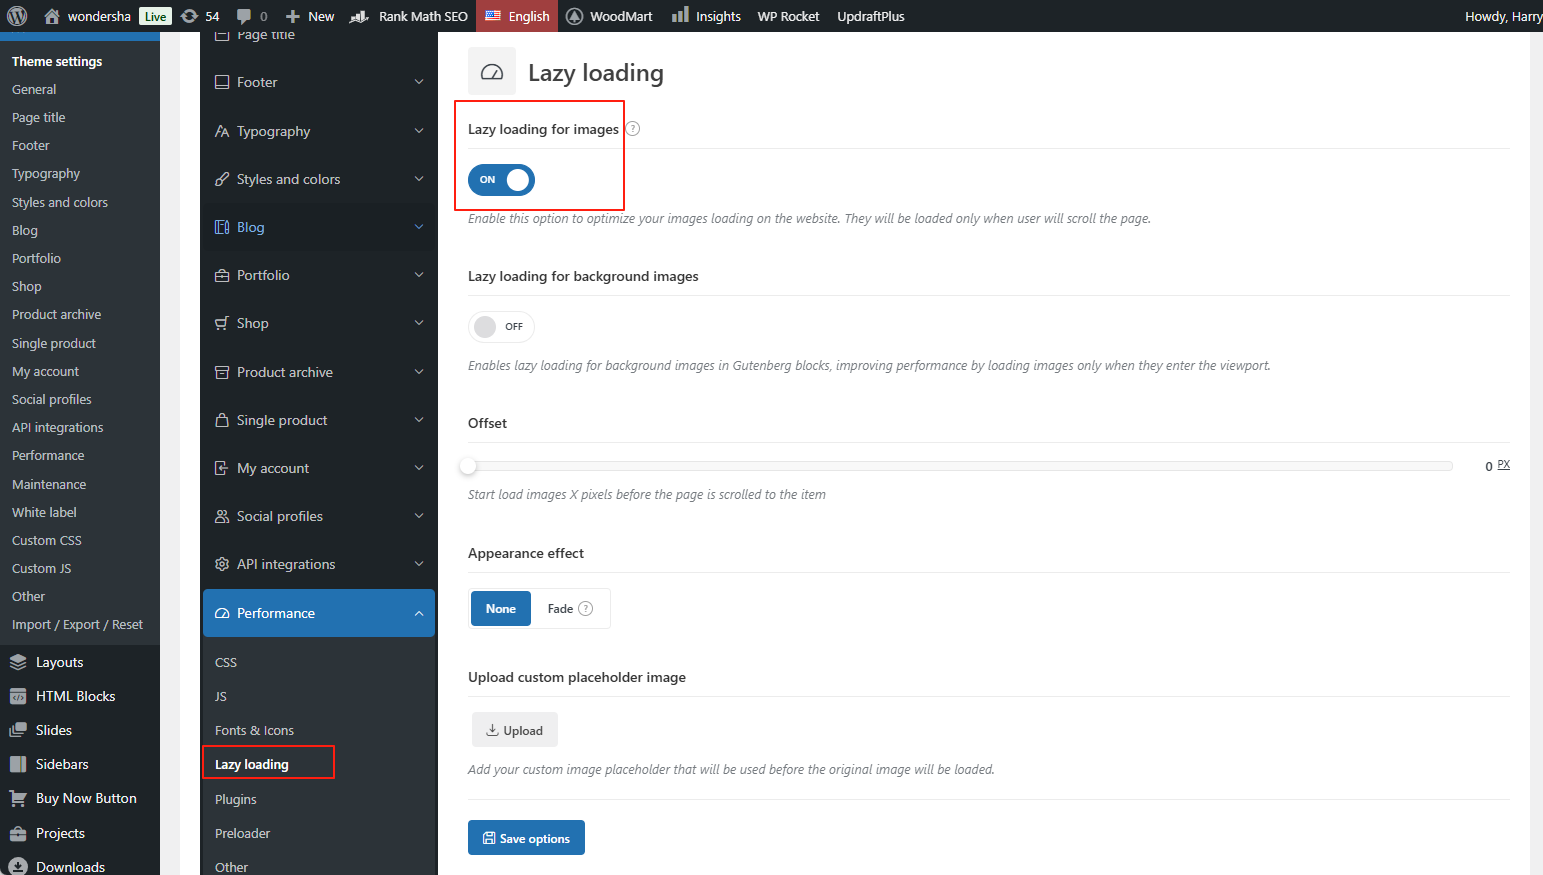Image resolution: width=1543 pixels, height=875 pixels.
Task: Open the comments bubble icon
Action: tap(244, 16)
